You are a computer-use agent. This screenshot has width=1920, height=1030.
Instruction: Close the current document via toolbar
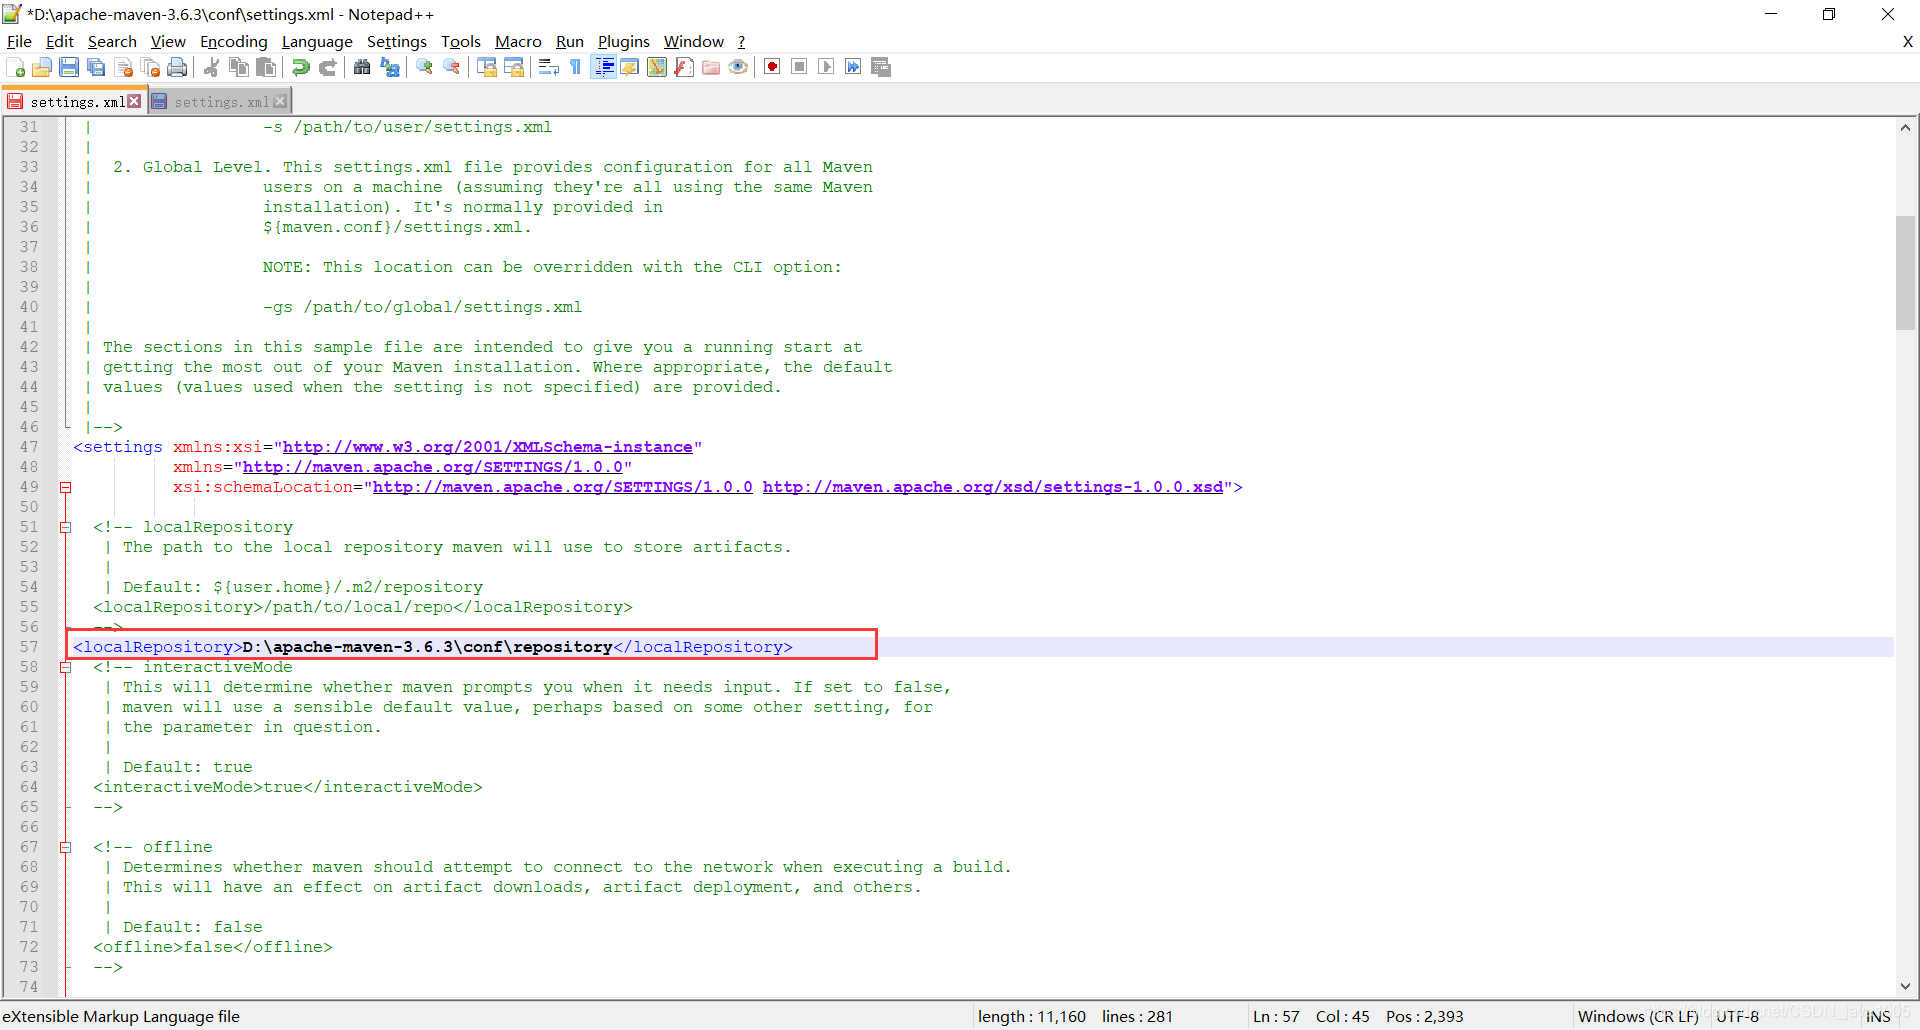point(124,67)
